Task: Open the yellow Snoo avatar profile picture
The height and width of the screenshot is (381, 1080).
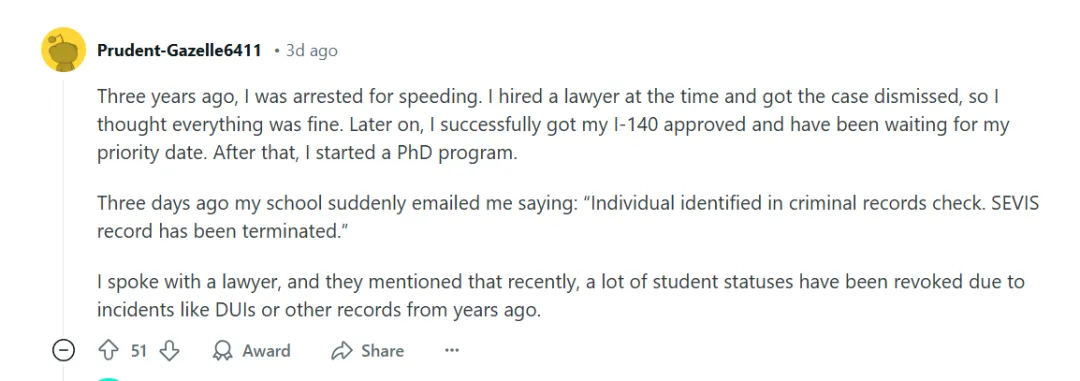Action: tap(63, 50)
